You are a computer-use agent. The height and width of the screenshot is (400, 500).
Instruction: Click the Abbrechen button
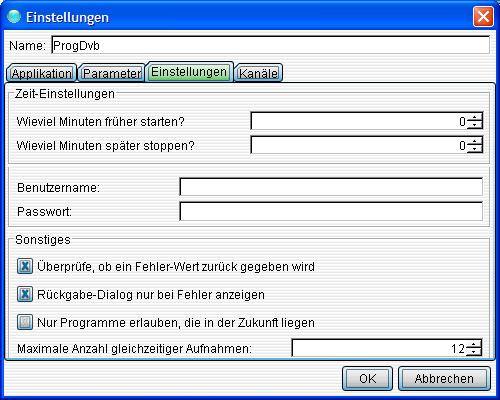(x=444, y=378)
